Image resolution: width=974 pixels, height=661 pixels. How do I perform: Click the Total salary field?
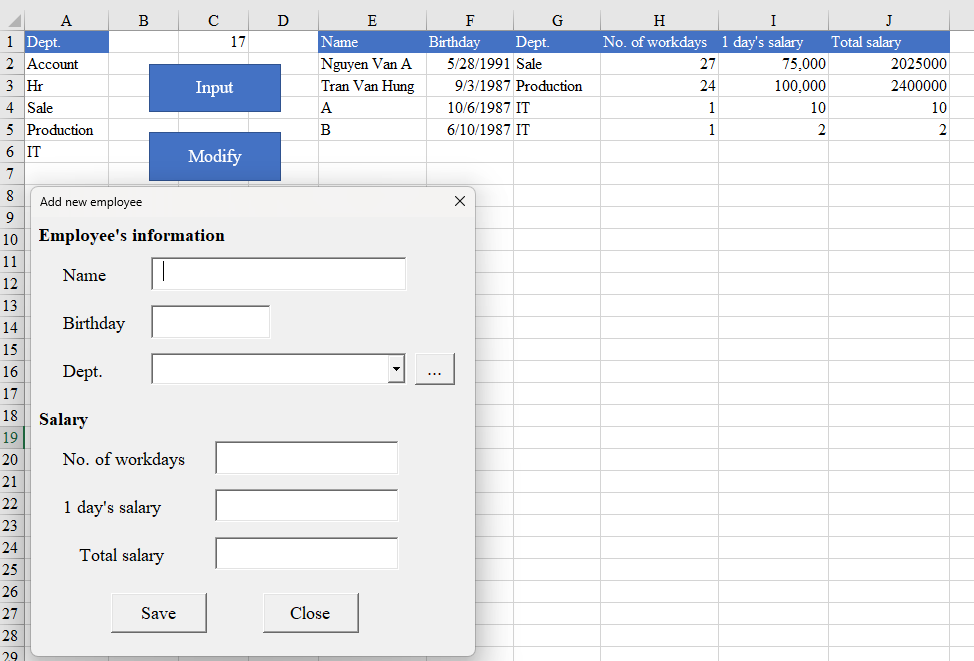point(306,554)
